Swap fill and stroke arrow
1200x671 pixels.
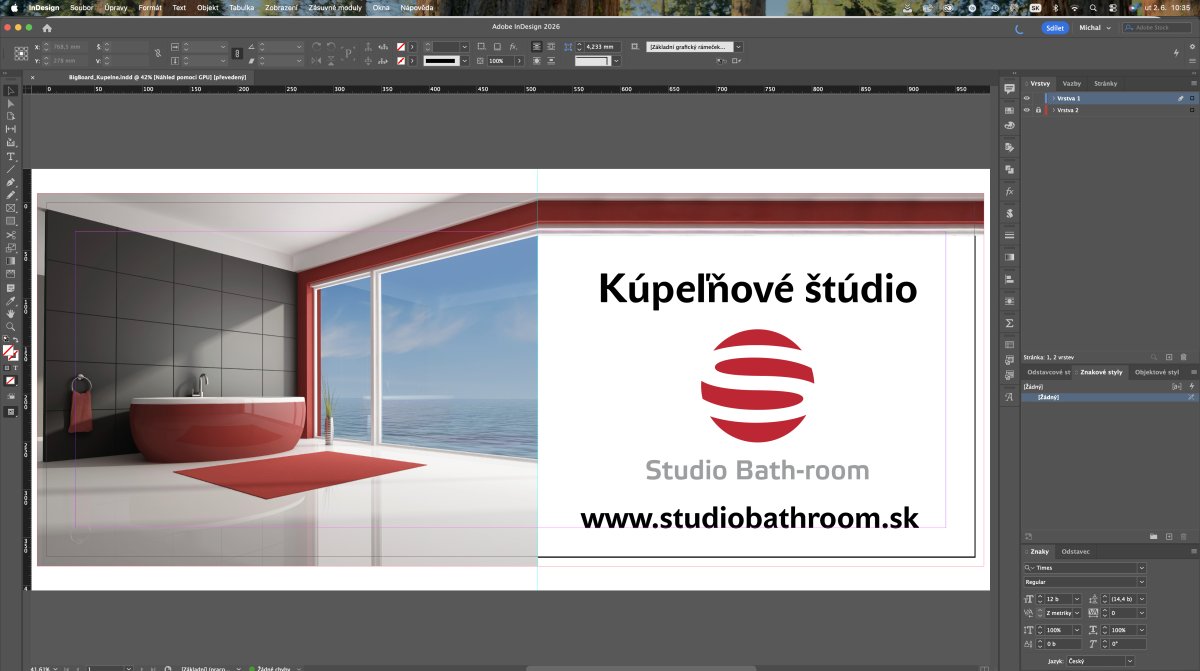(16, 342)
